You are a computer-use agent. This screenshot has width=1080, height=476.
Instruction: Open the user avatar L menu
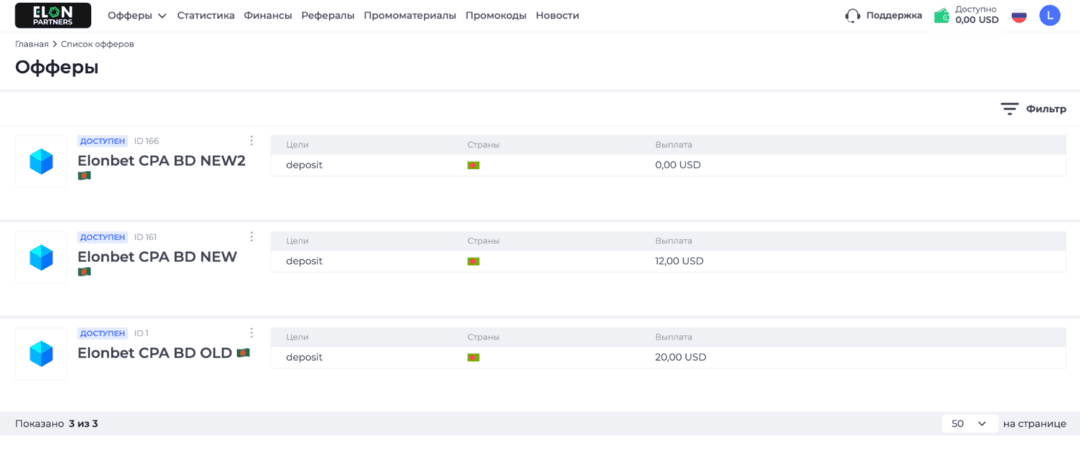[1050, 16]
